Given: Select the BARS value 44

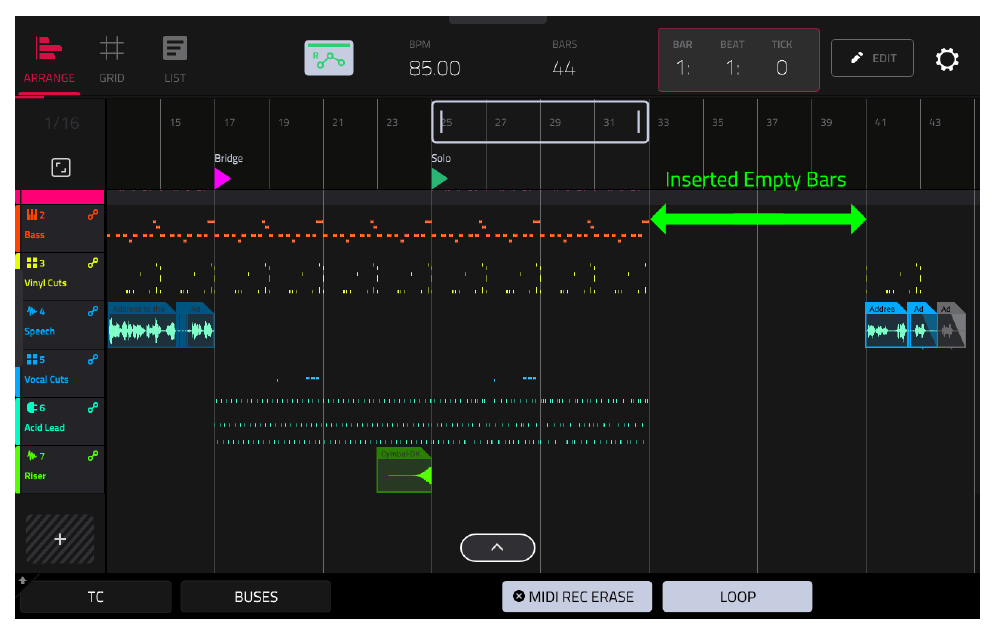Looking at the screenshot, I should pyautogui.click(x=564, y=68).
